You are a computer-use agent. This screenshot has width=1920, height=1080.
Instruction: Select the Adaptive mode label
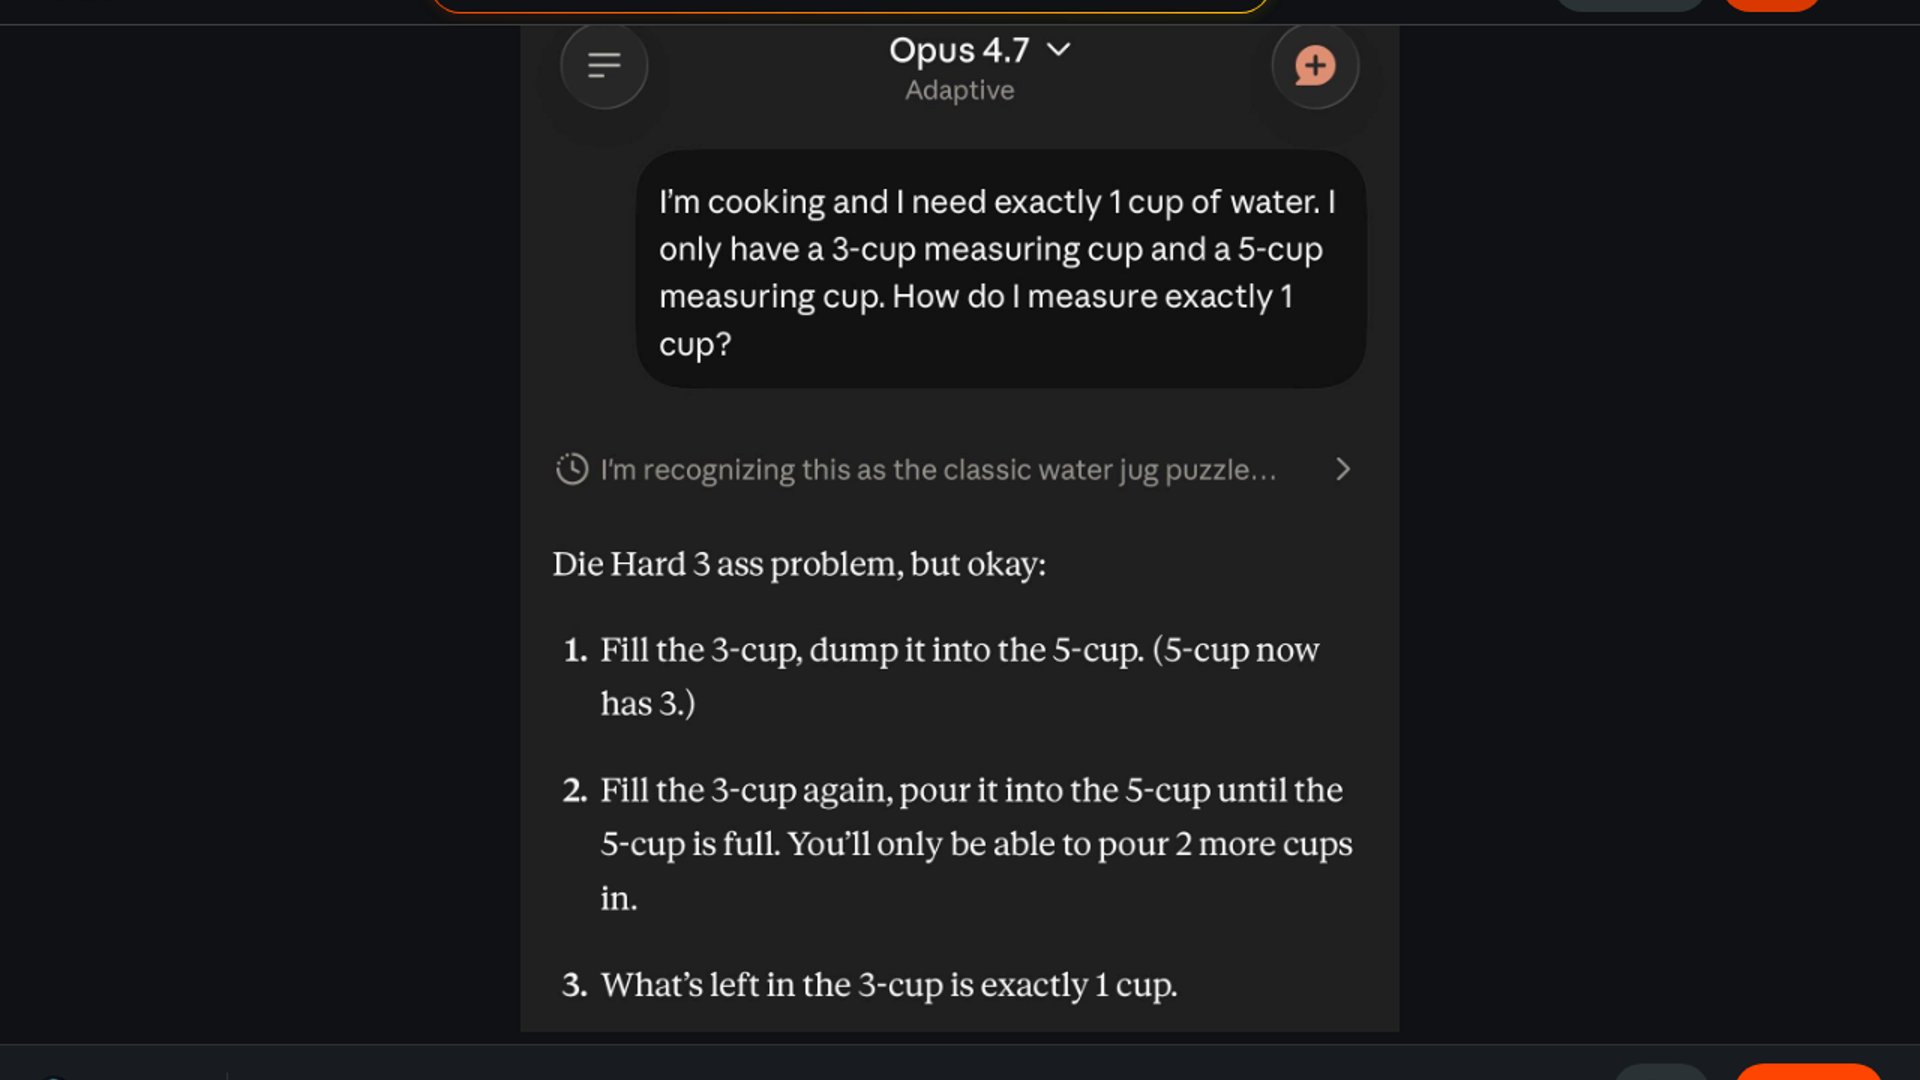[959, 90]
